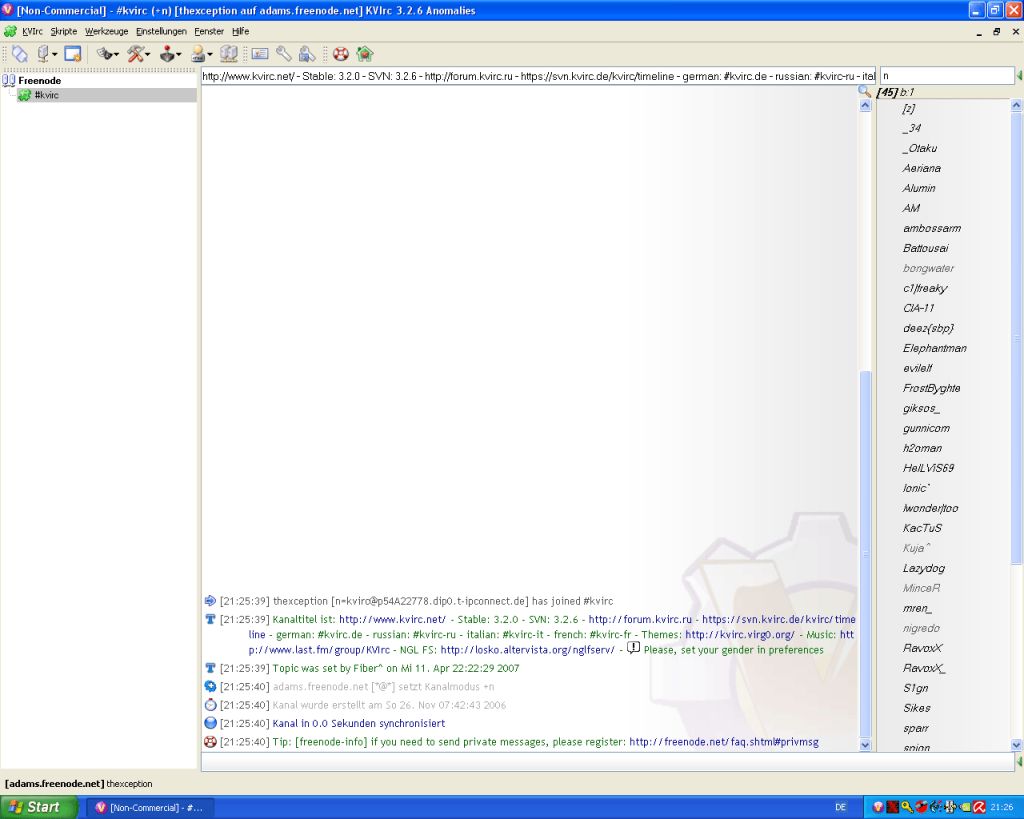Click the magnifier search icon above chat
Screen dimensions: 1024x819
[865, 92]
